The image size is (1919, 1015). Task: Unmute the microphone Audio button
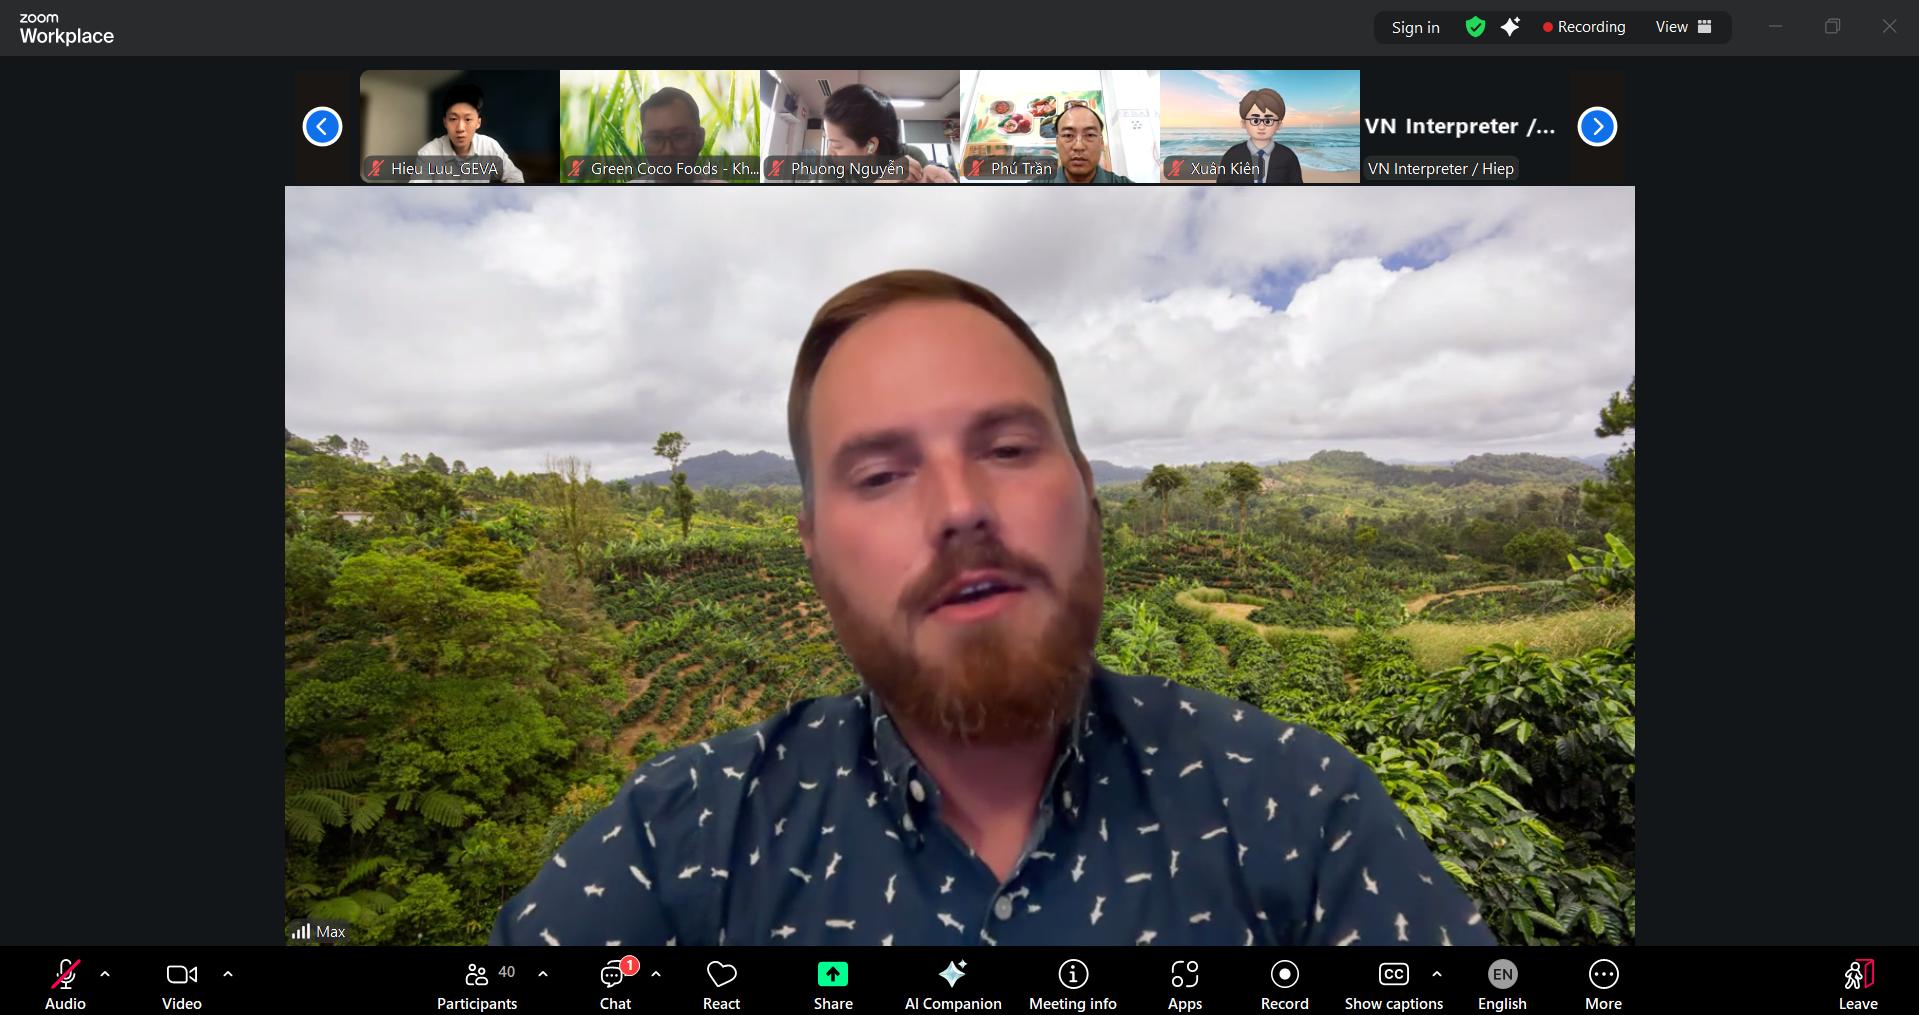coord(65,985)
